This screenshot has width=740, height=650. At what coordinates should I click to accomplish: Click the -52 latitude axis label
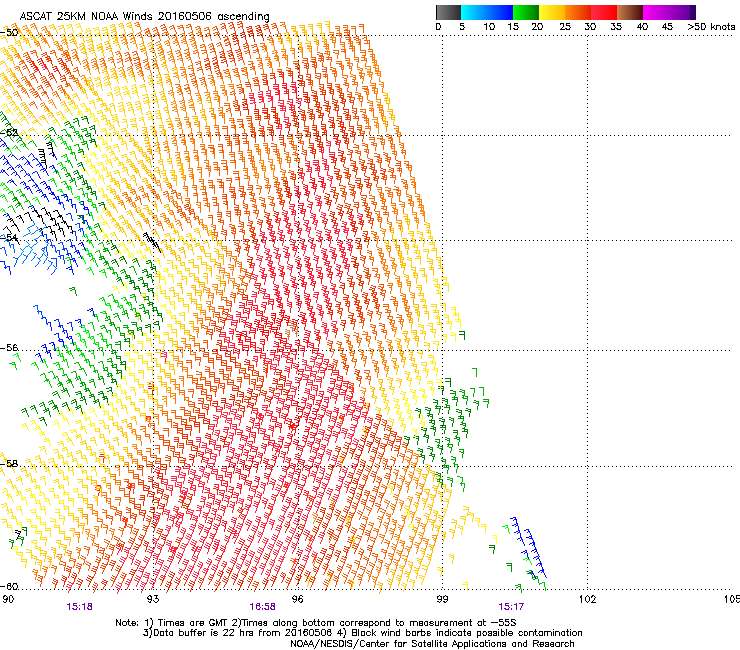[x=8, y=133]
